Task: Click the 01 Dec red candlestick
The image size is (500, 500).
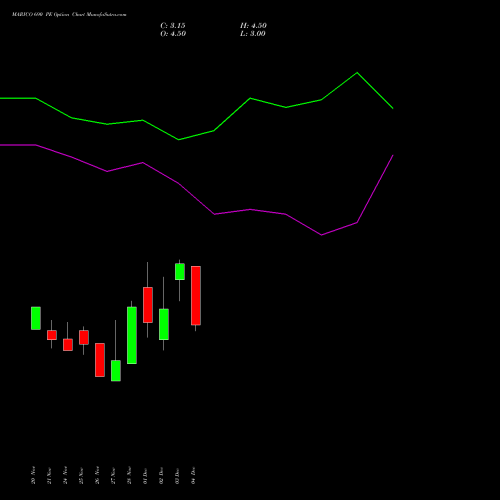Action: tap(148, 305)
